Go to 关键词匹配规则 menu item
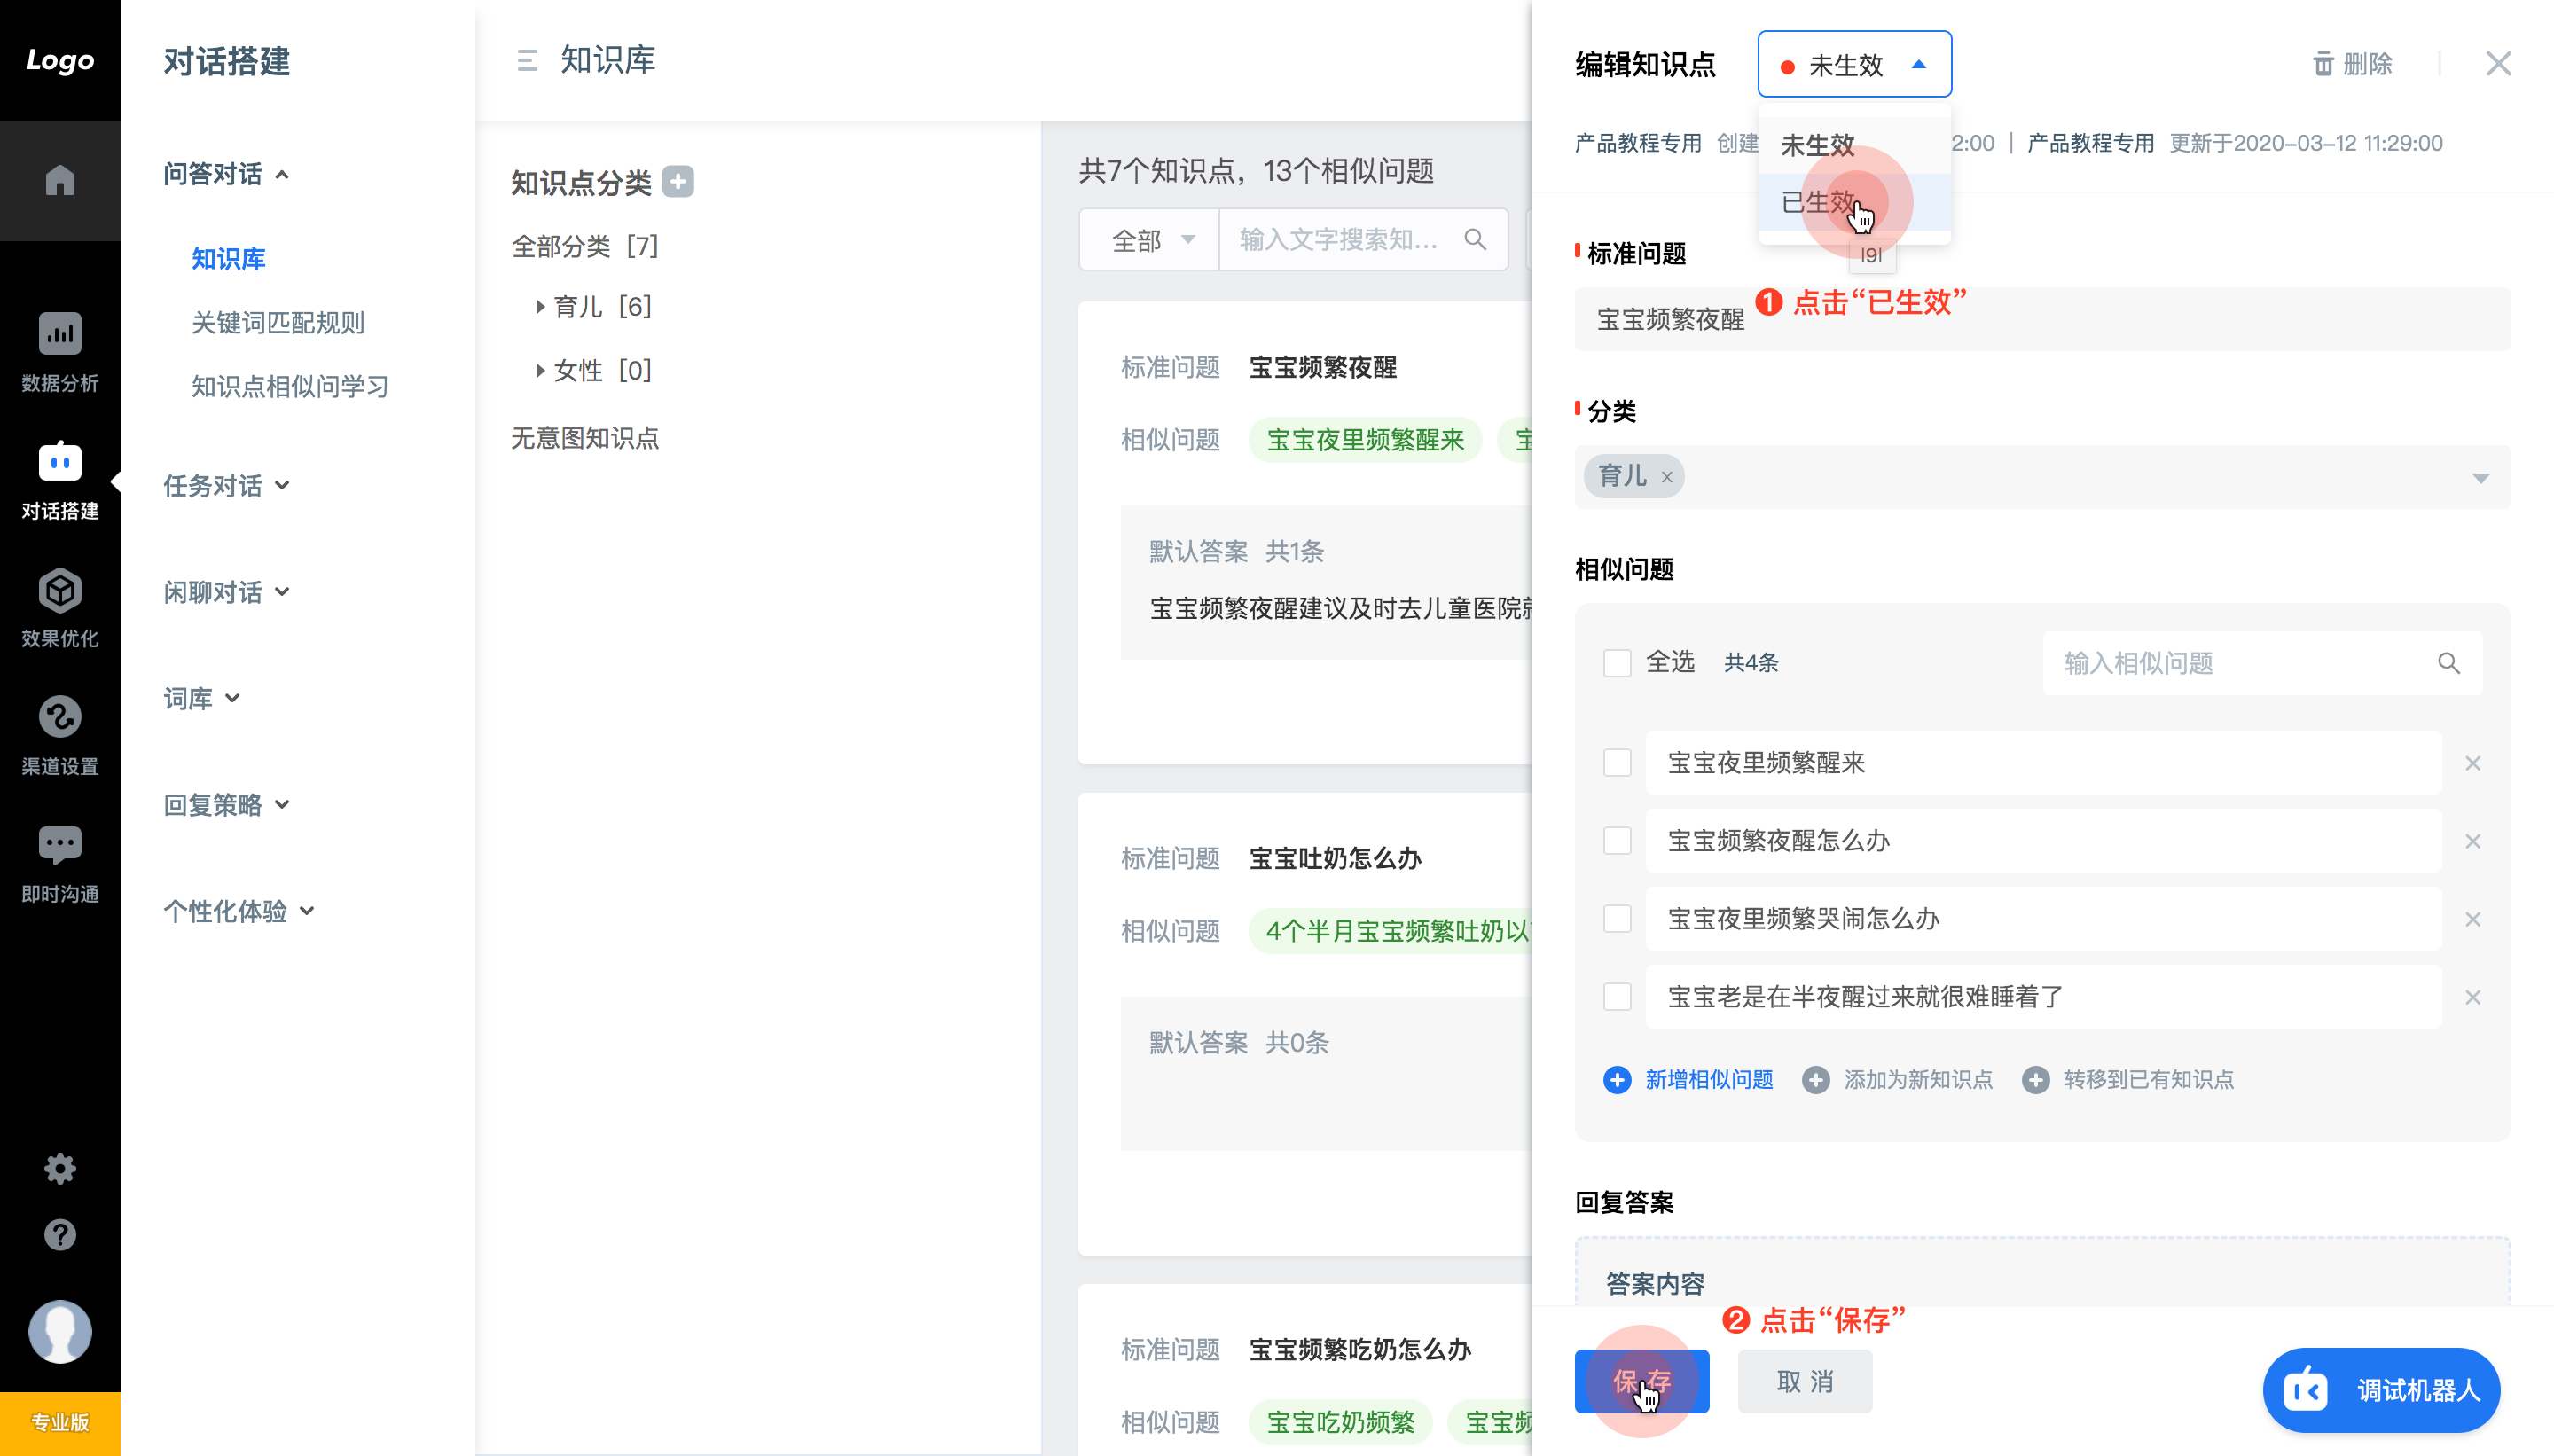Viewport: 2554px width, 1456px height. pyautogui.click(x=278, y=323)
